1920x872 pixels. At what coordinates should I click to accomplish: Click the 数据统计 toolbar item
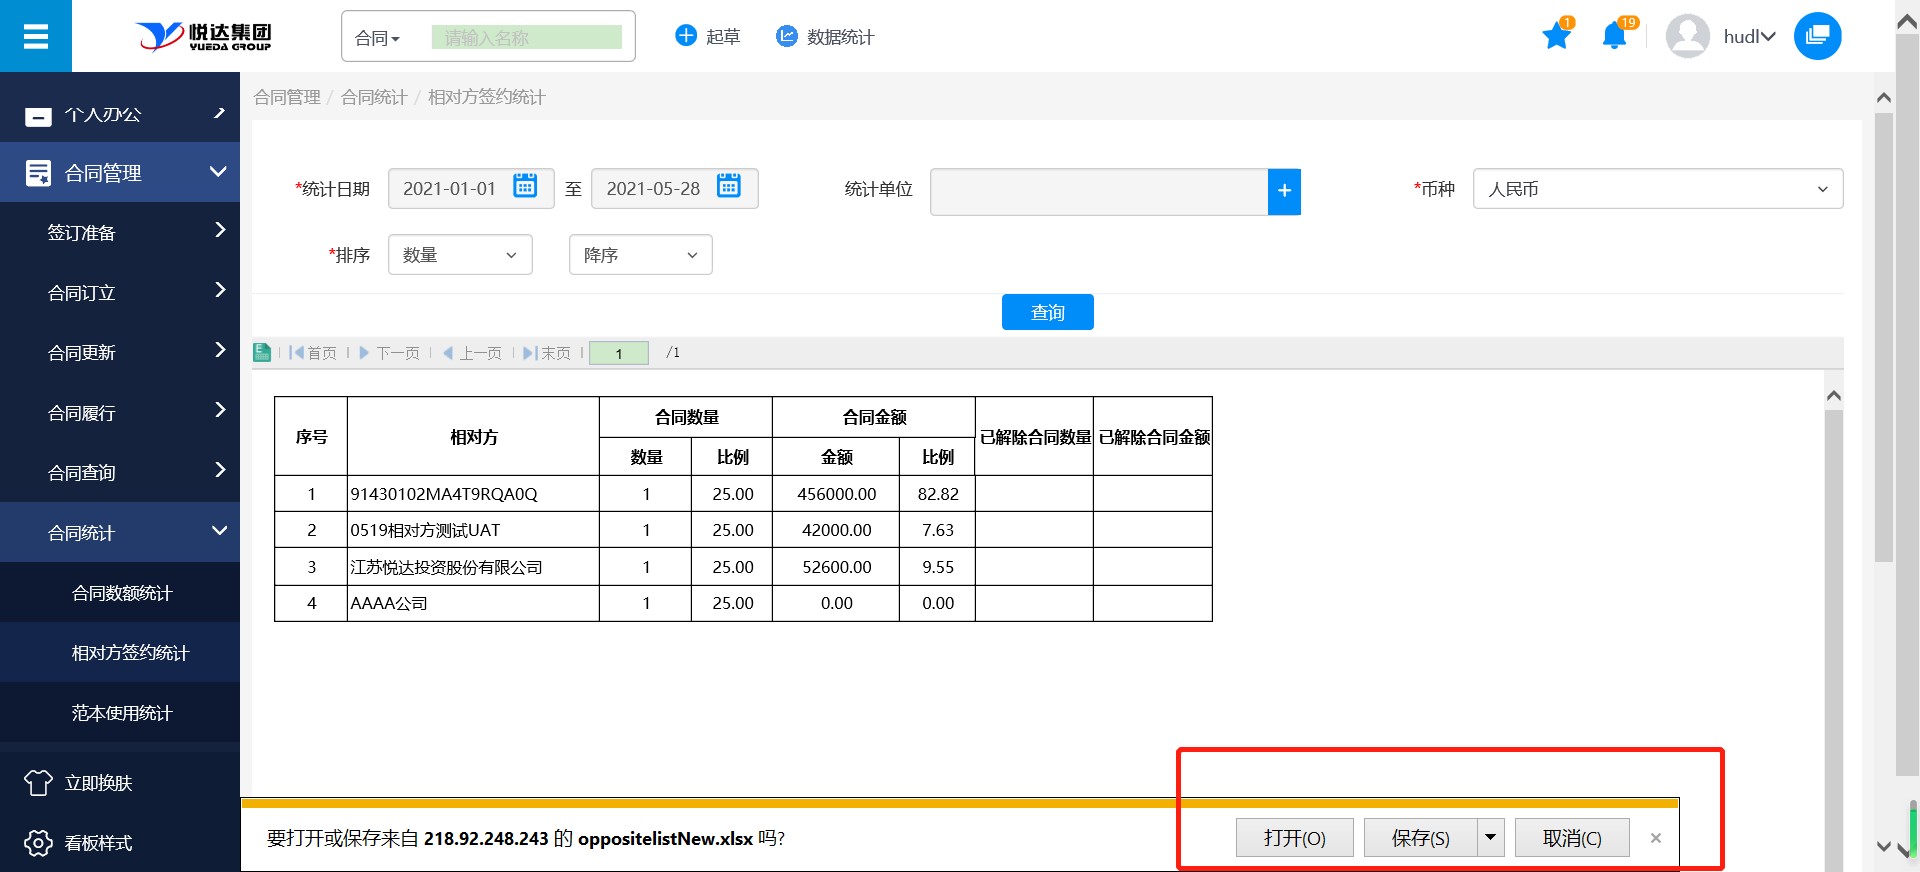pyautogui.click(x=825, y=37)
